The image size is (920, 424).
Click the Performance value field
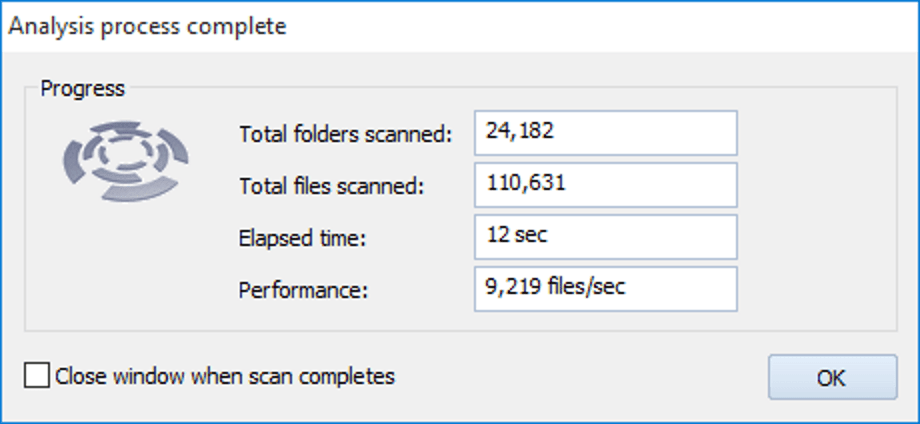click(x=606, y=289)
